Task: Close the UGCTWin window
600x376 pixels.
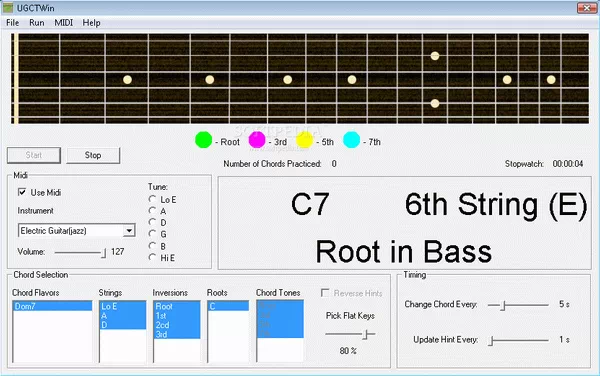Action: [x=587, y=8]
